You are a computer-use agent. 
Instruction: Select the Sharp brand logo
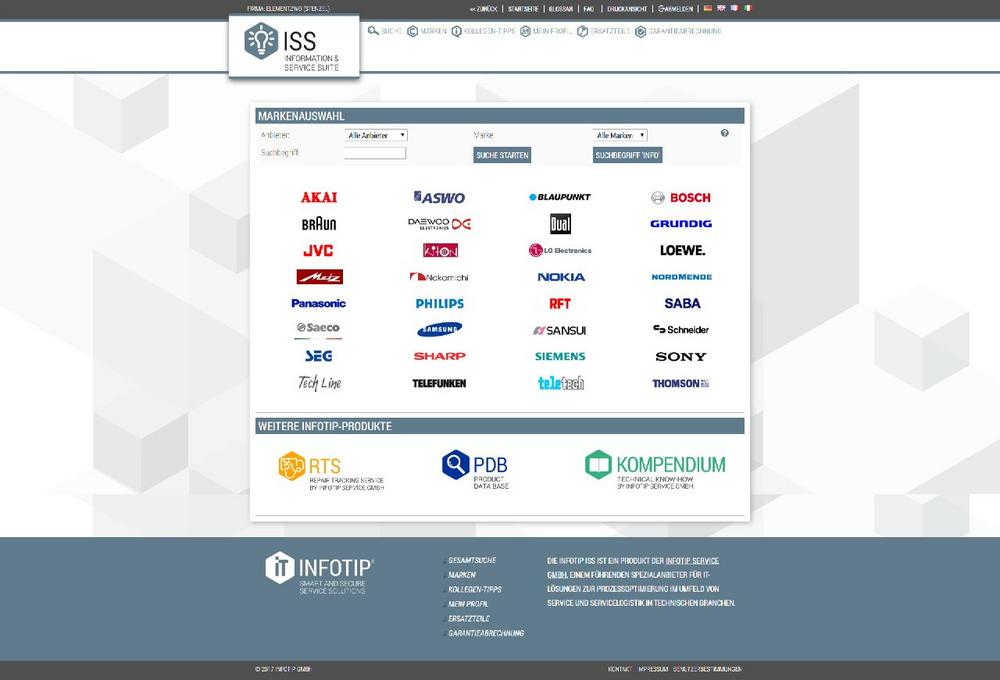pyautogui.click(x=440, y=357)
